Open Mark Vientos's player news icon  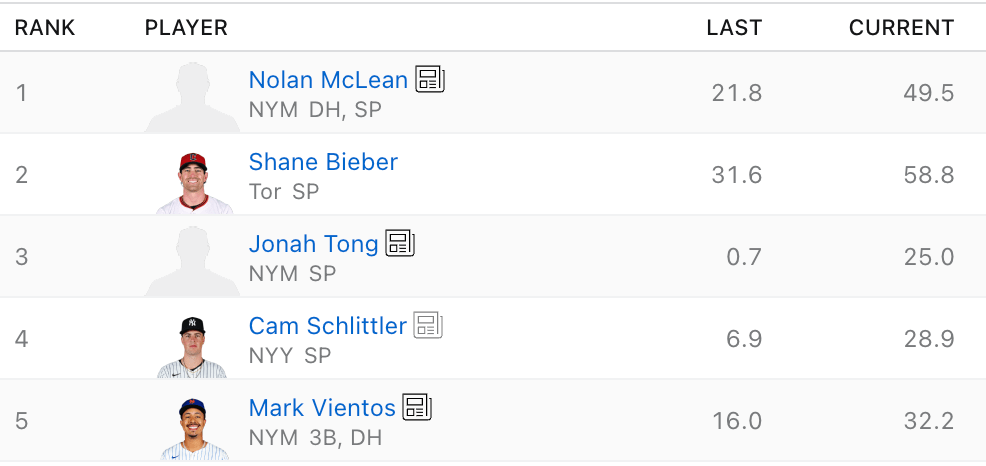pos(417,407)
